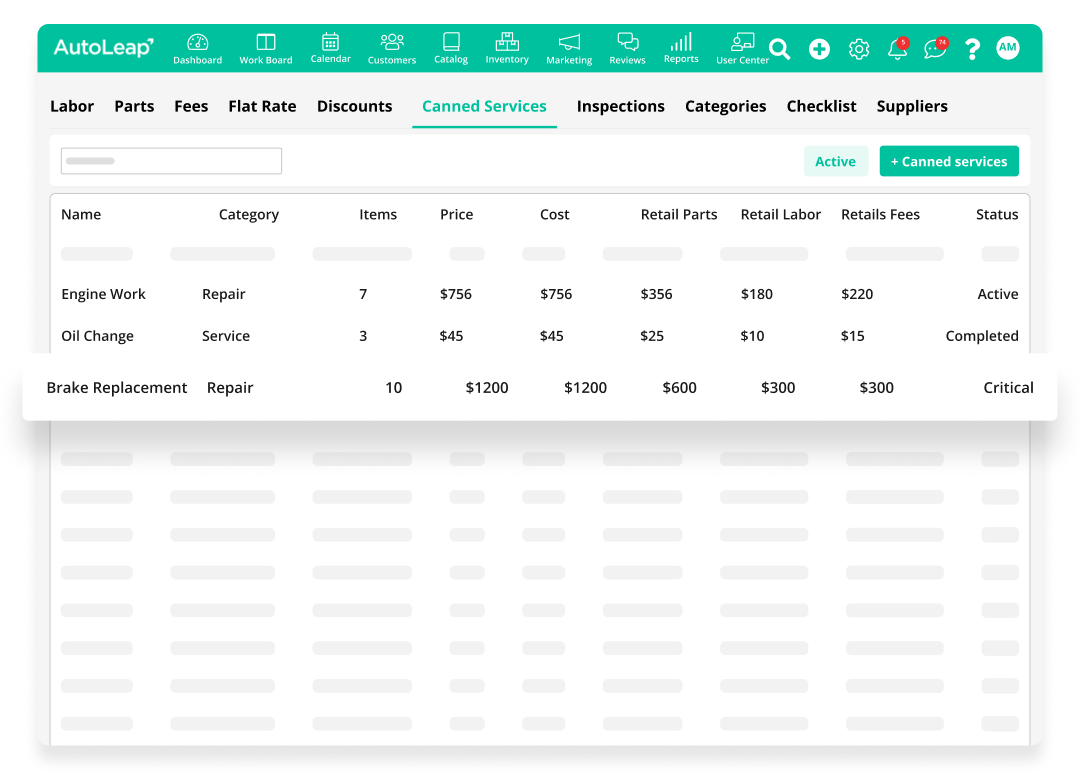Image resolution: width=1080 pixels, height=774 pixels.
Task: Click the Service category of Oil Change
Action: click(x=226, y=336)
